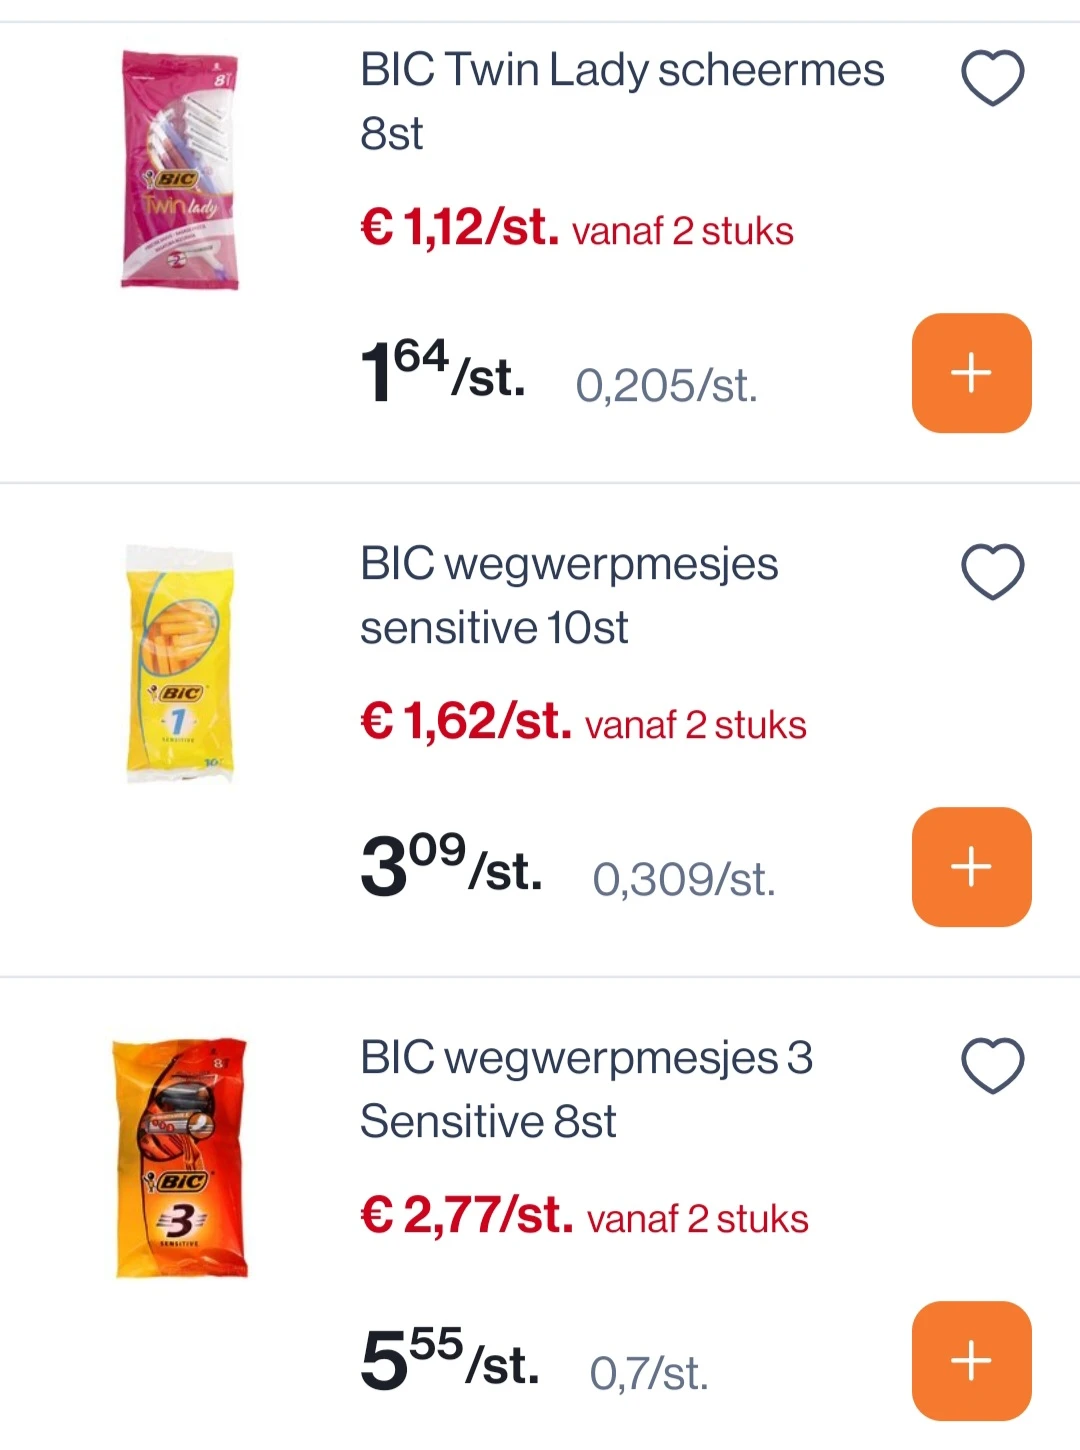Open BIC wegwerpmesjes sensitive 10st title

tap(569, 596)
